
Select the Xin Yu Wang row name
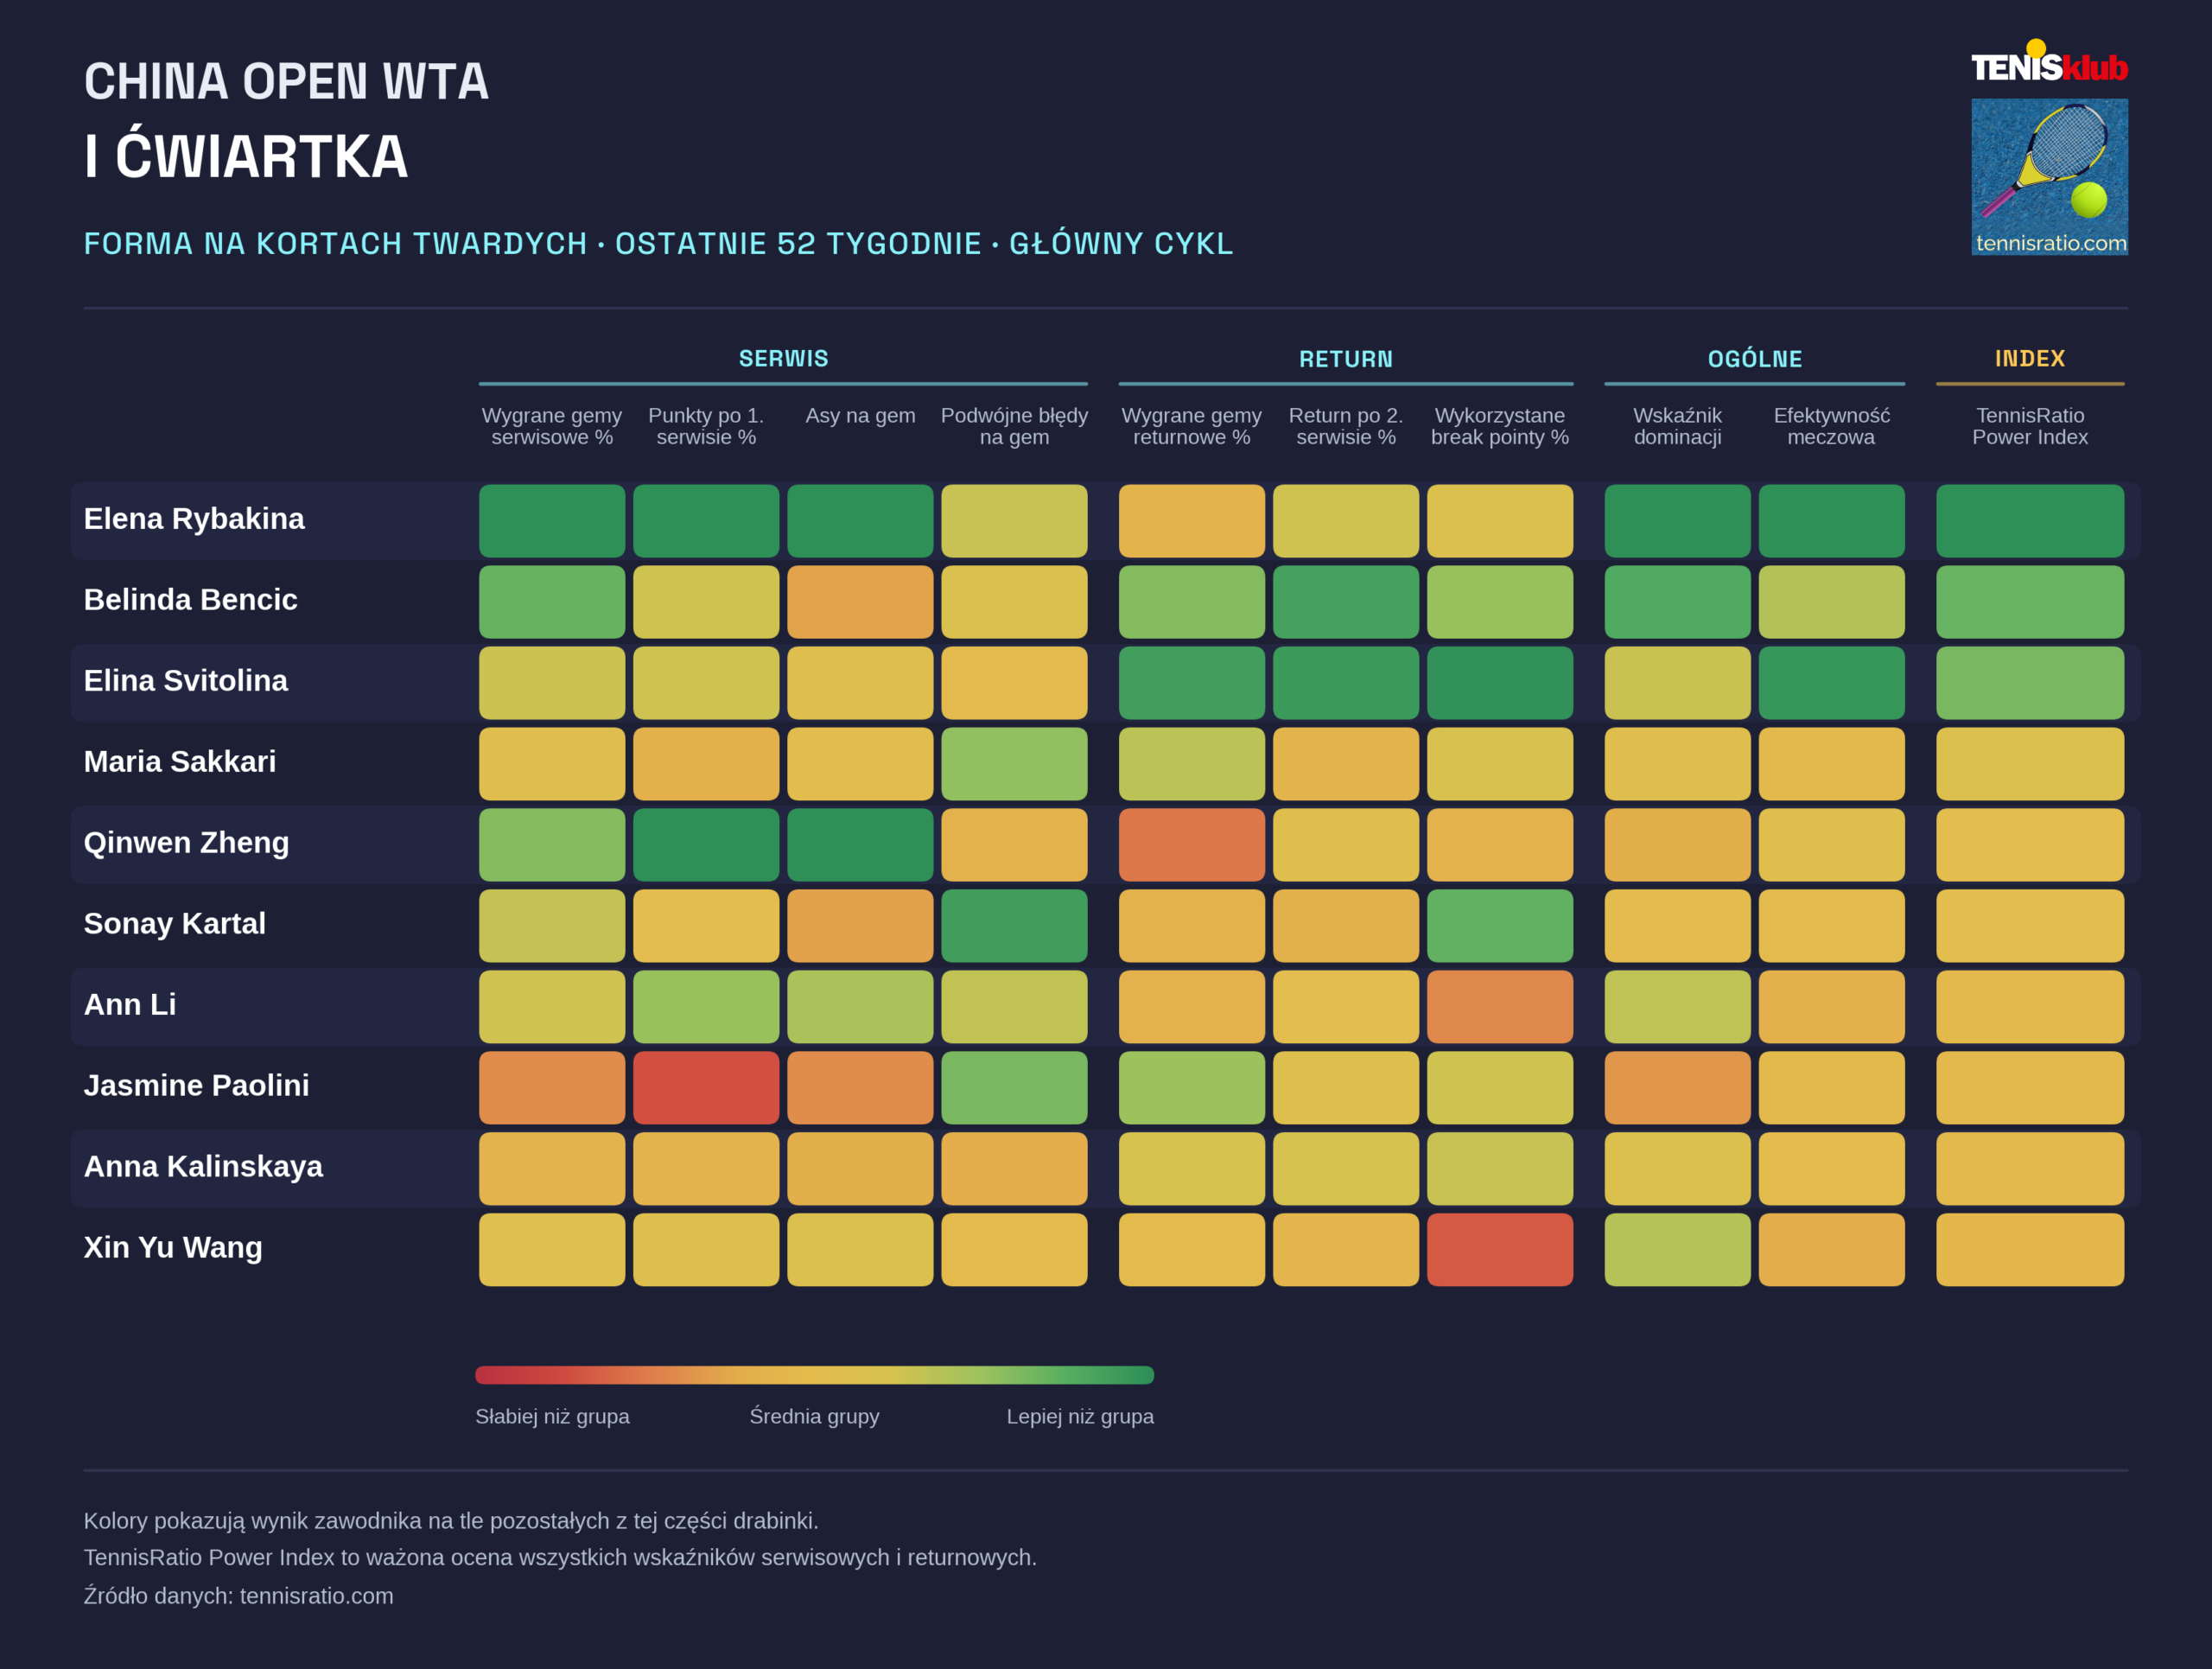173,1247
